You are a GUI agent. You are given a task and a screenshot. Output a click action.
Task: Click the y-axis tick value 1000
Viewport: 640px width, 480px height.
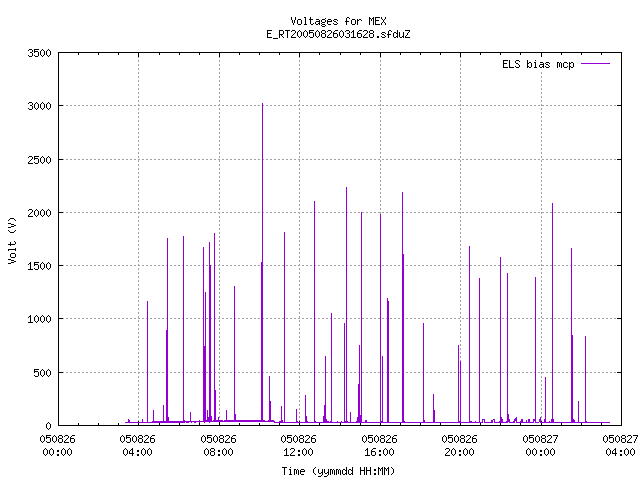coord(39,319)
